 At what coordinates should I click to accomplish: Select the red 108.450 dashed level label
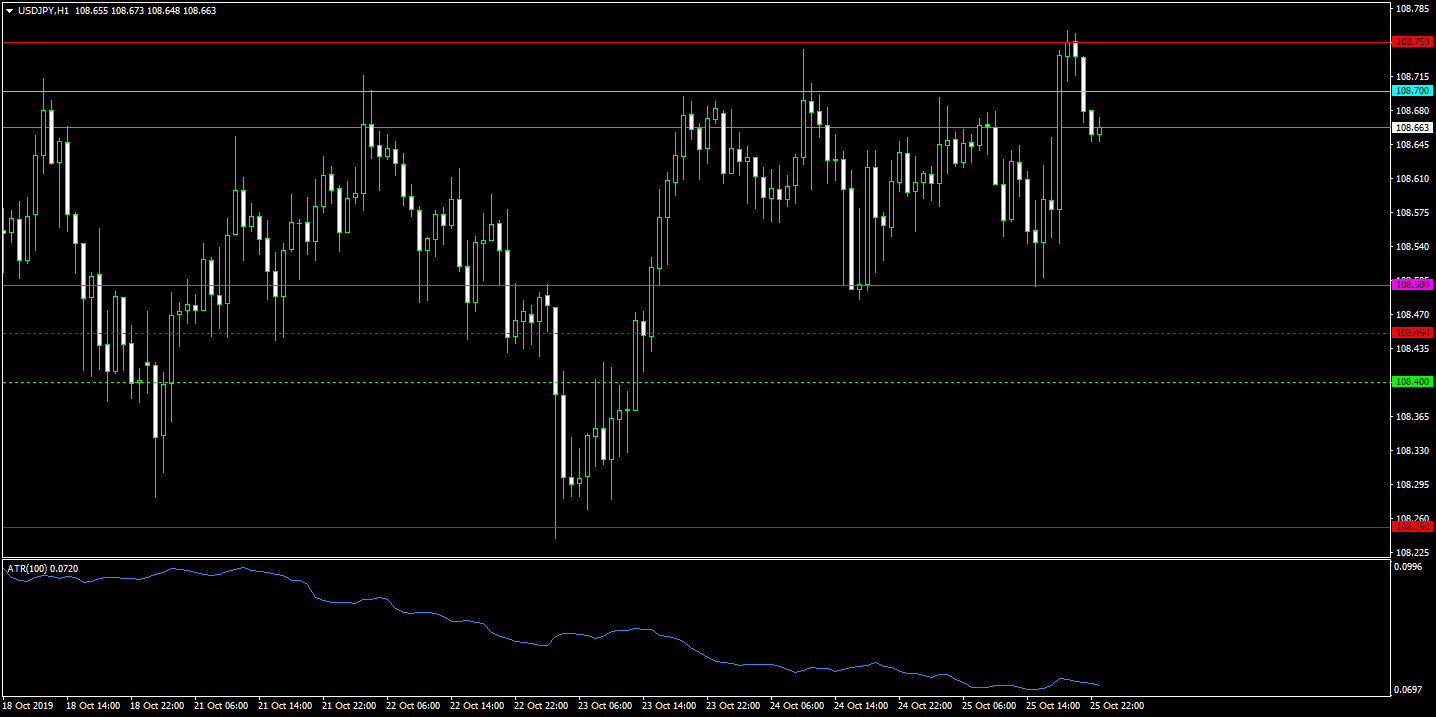point(1413,333)
